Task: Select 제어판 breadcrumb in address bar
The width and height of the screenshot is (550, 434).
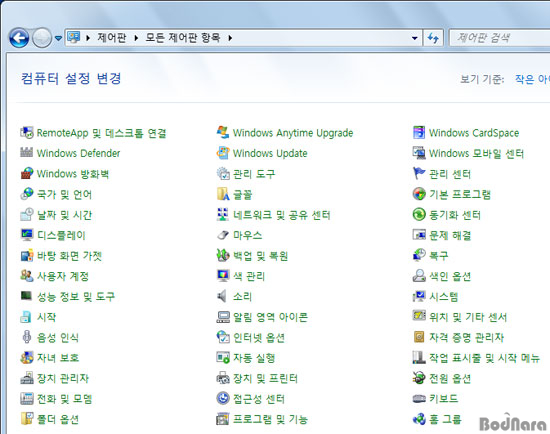Action: [x=112, y=38]
